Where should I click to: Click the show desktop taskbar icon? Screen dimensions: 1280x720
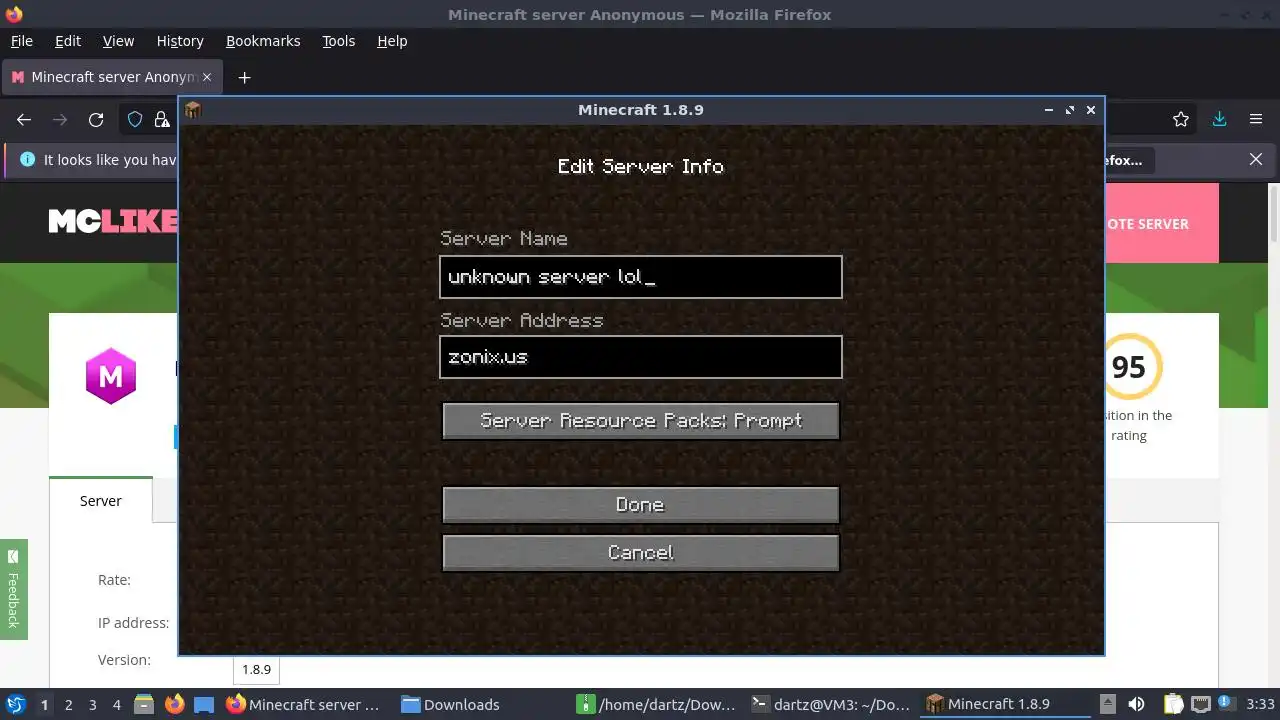coord(204,705)
